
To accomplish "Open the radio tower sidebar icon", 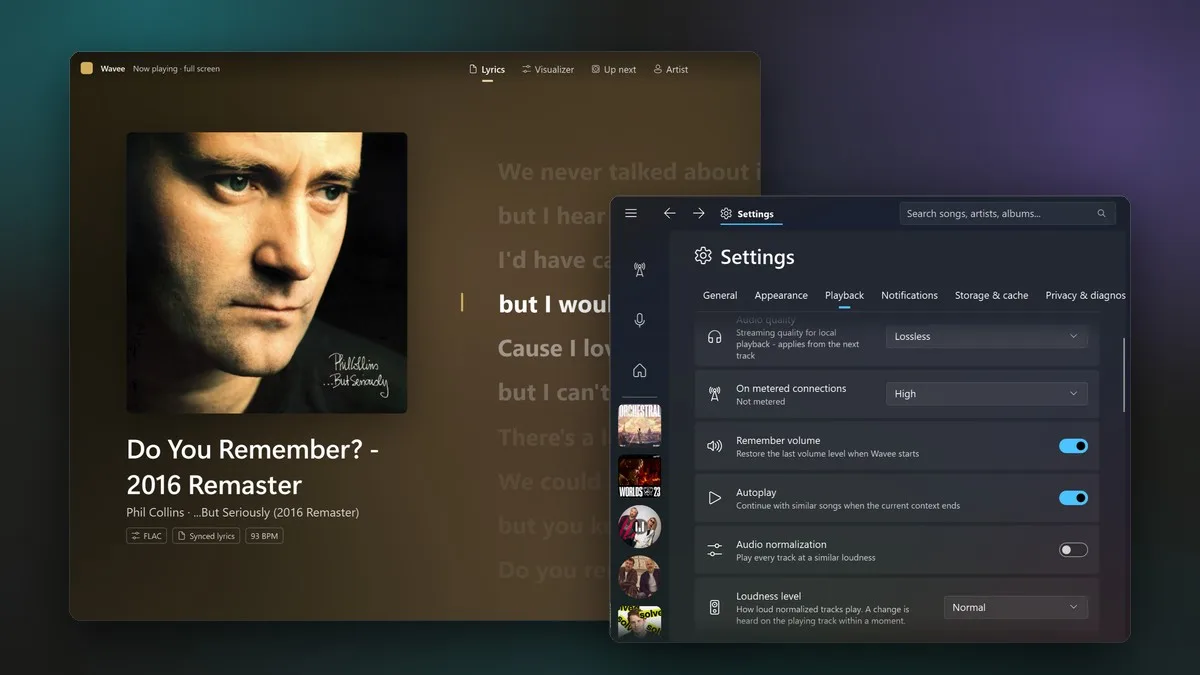I will (640, 270).
